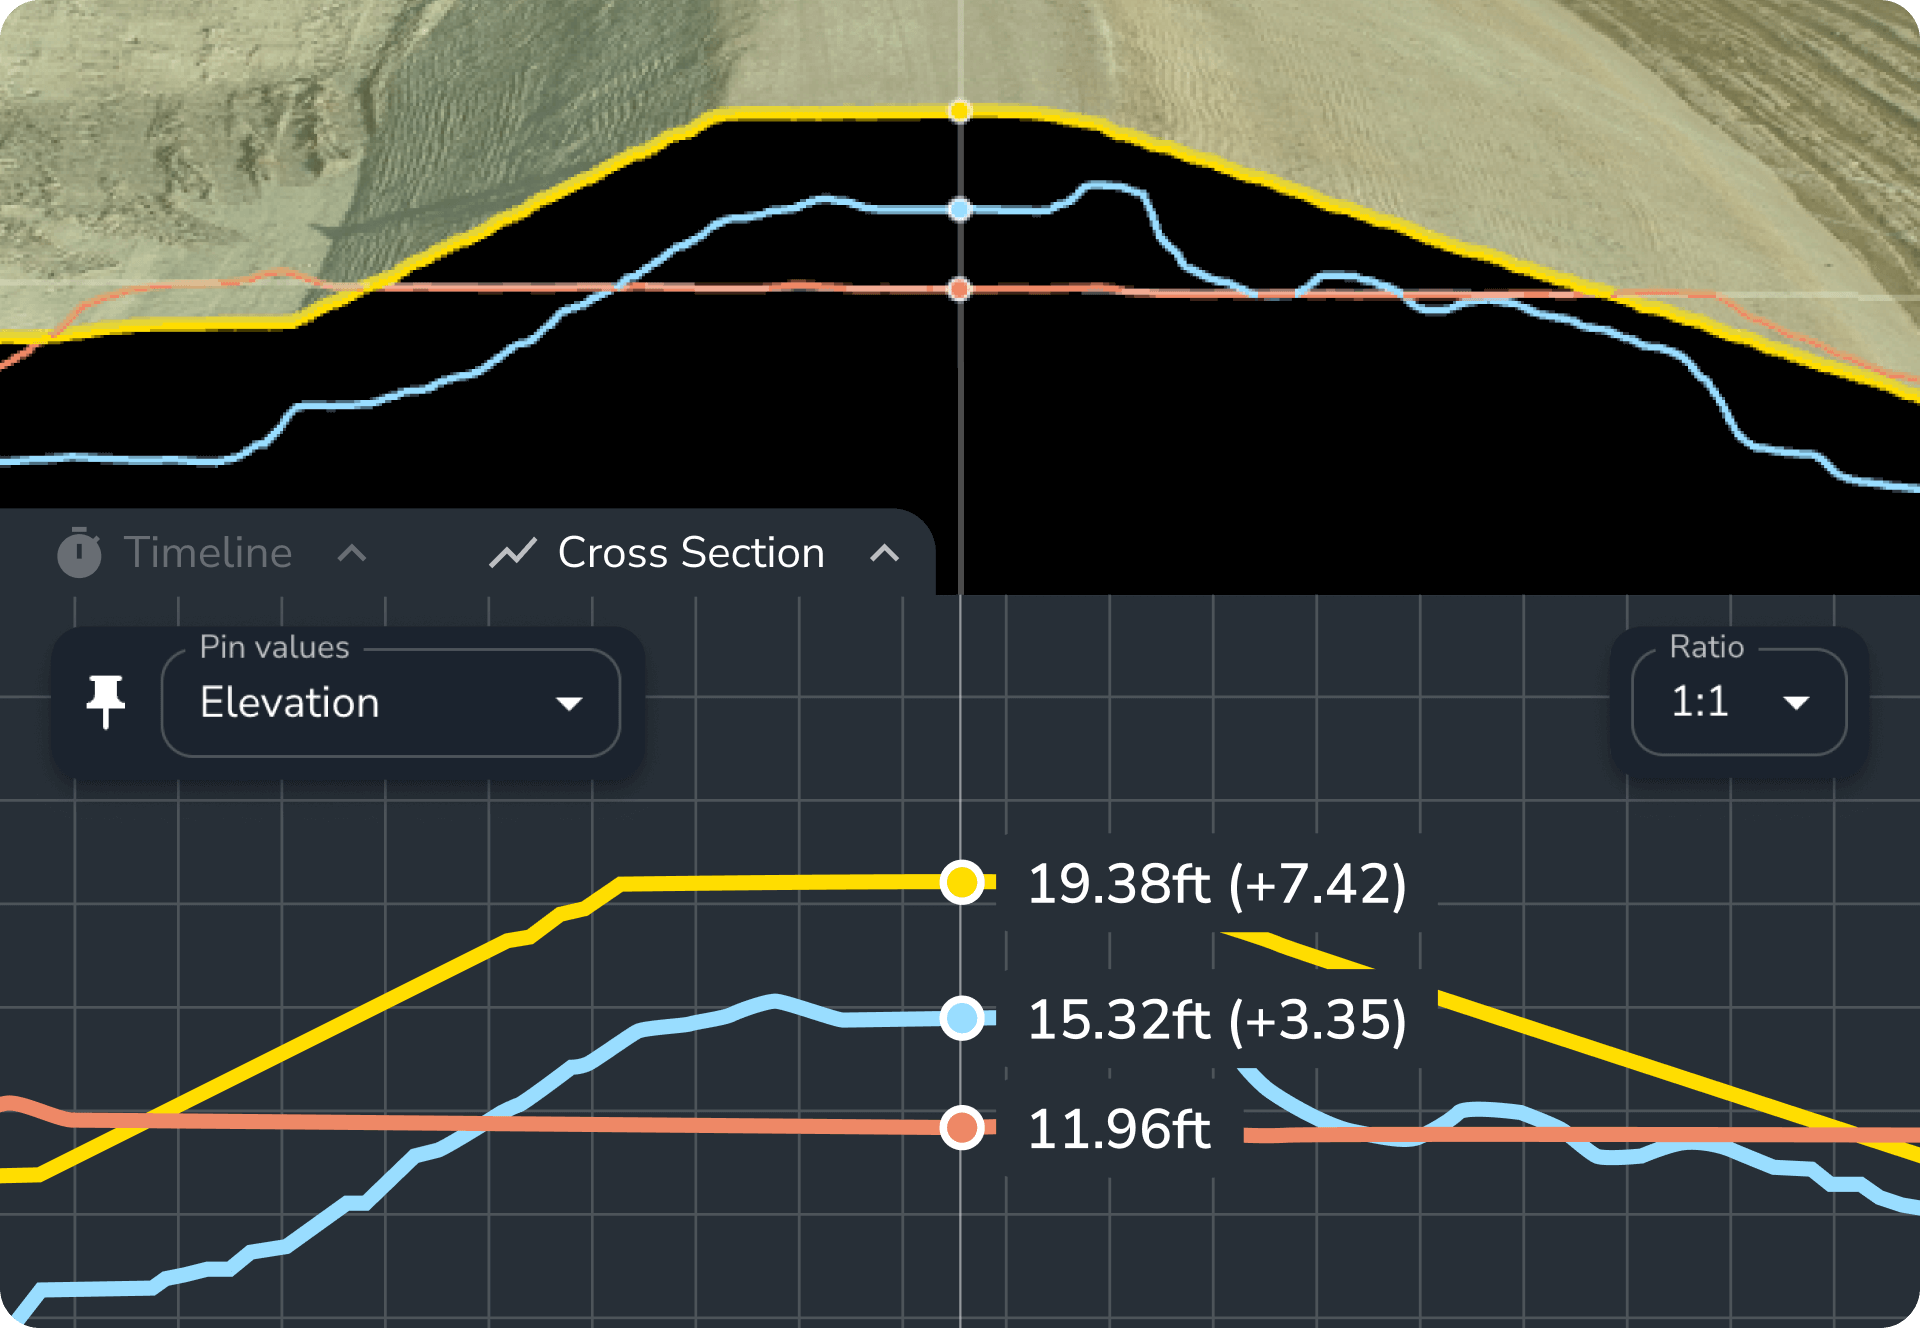This screenshot has height=1328, width=1920.
Task: Click the blue dot on the survey surface profile
Action: 961,209
